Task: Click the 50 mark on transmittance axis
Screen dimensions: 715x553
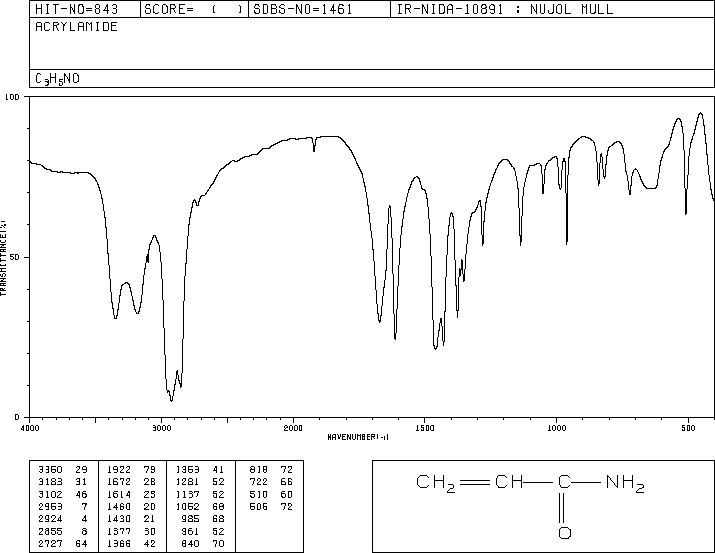Action: [x=16, y=257]
